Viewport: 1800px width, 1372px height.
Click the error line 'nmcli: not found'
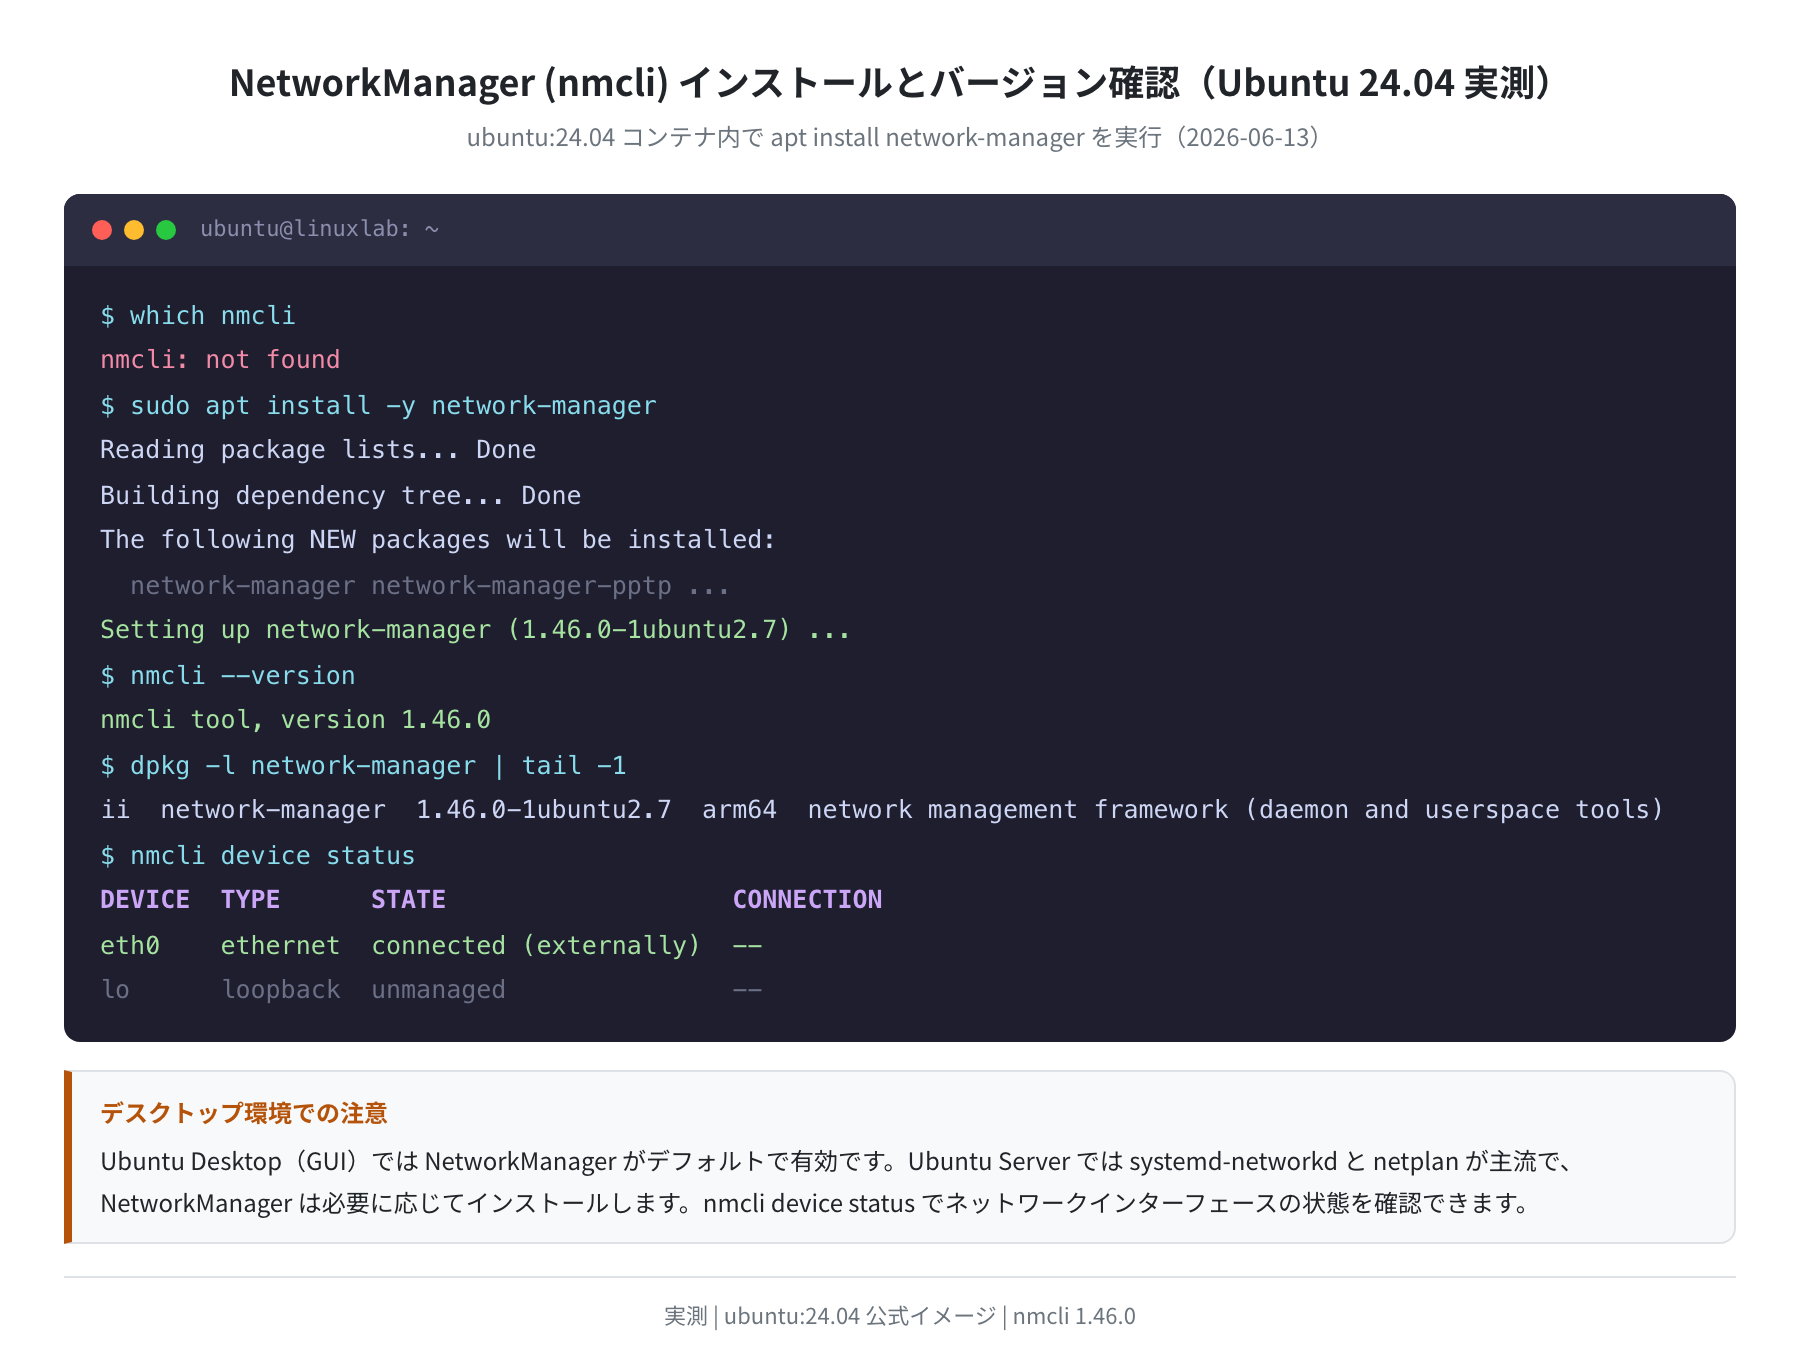pyautogui.click(x=220, y=359)
